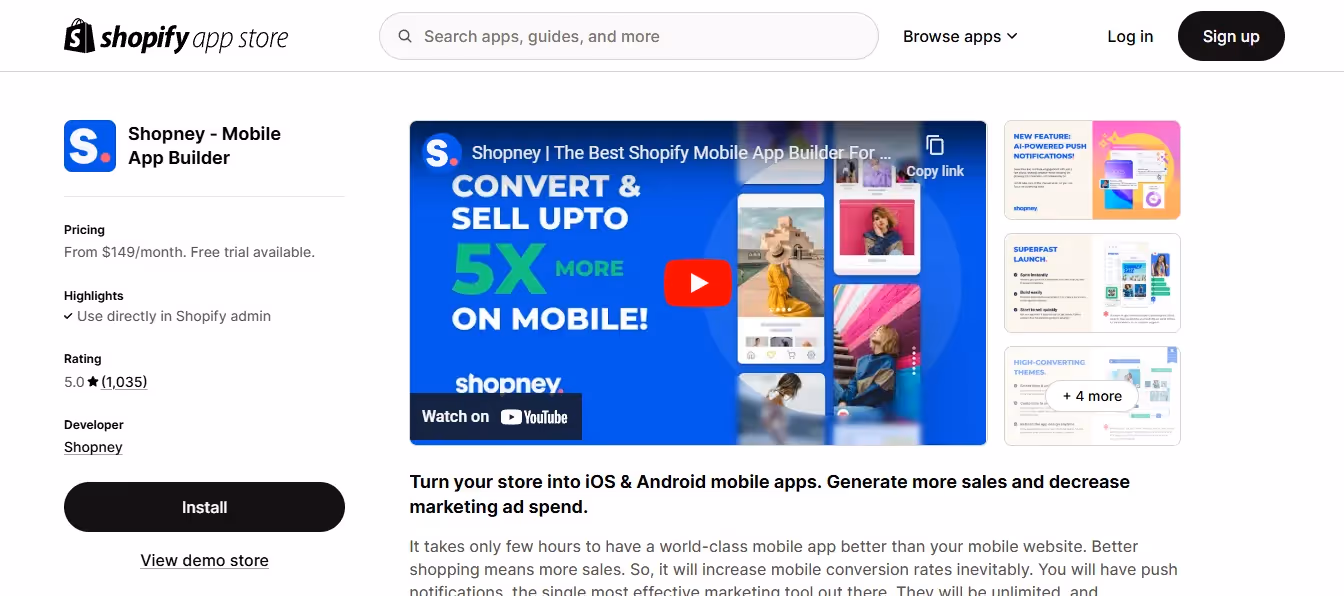Click the Browse apps chevron arrow

[1012, 36]
